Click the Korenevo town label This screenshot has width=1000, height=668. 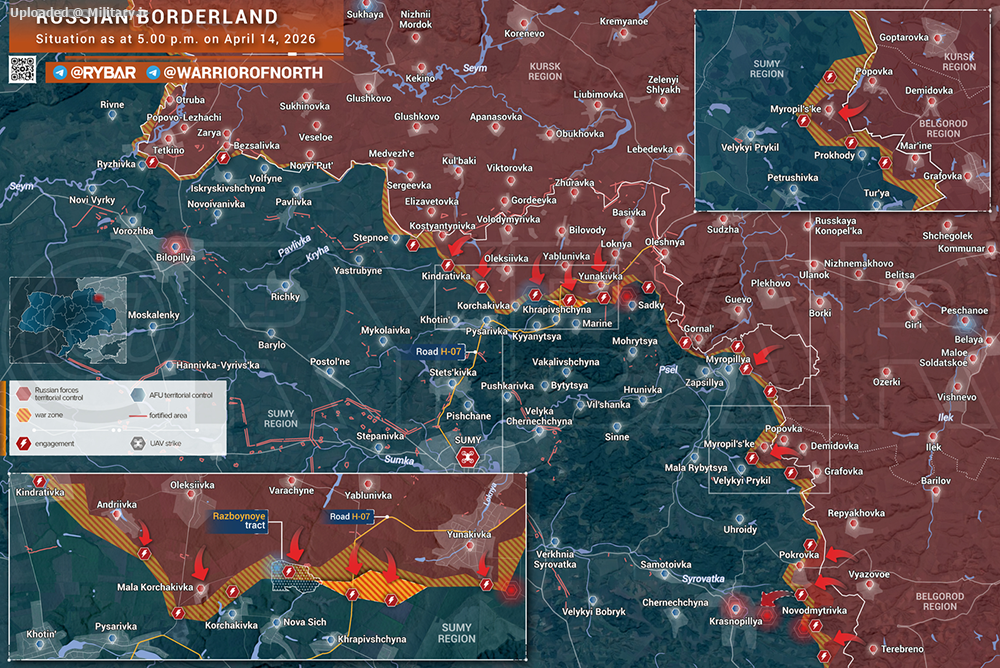(x=524, y=34)
